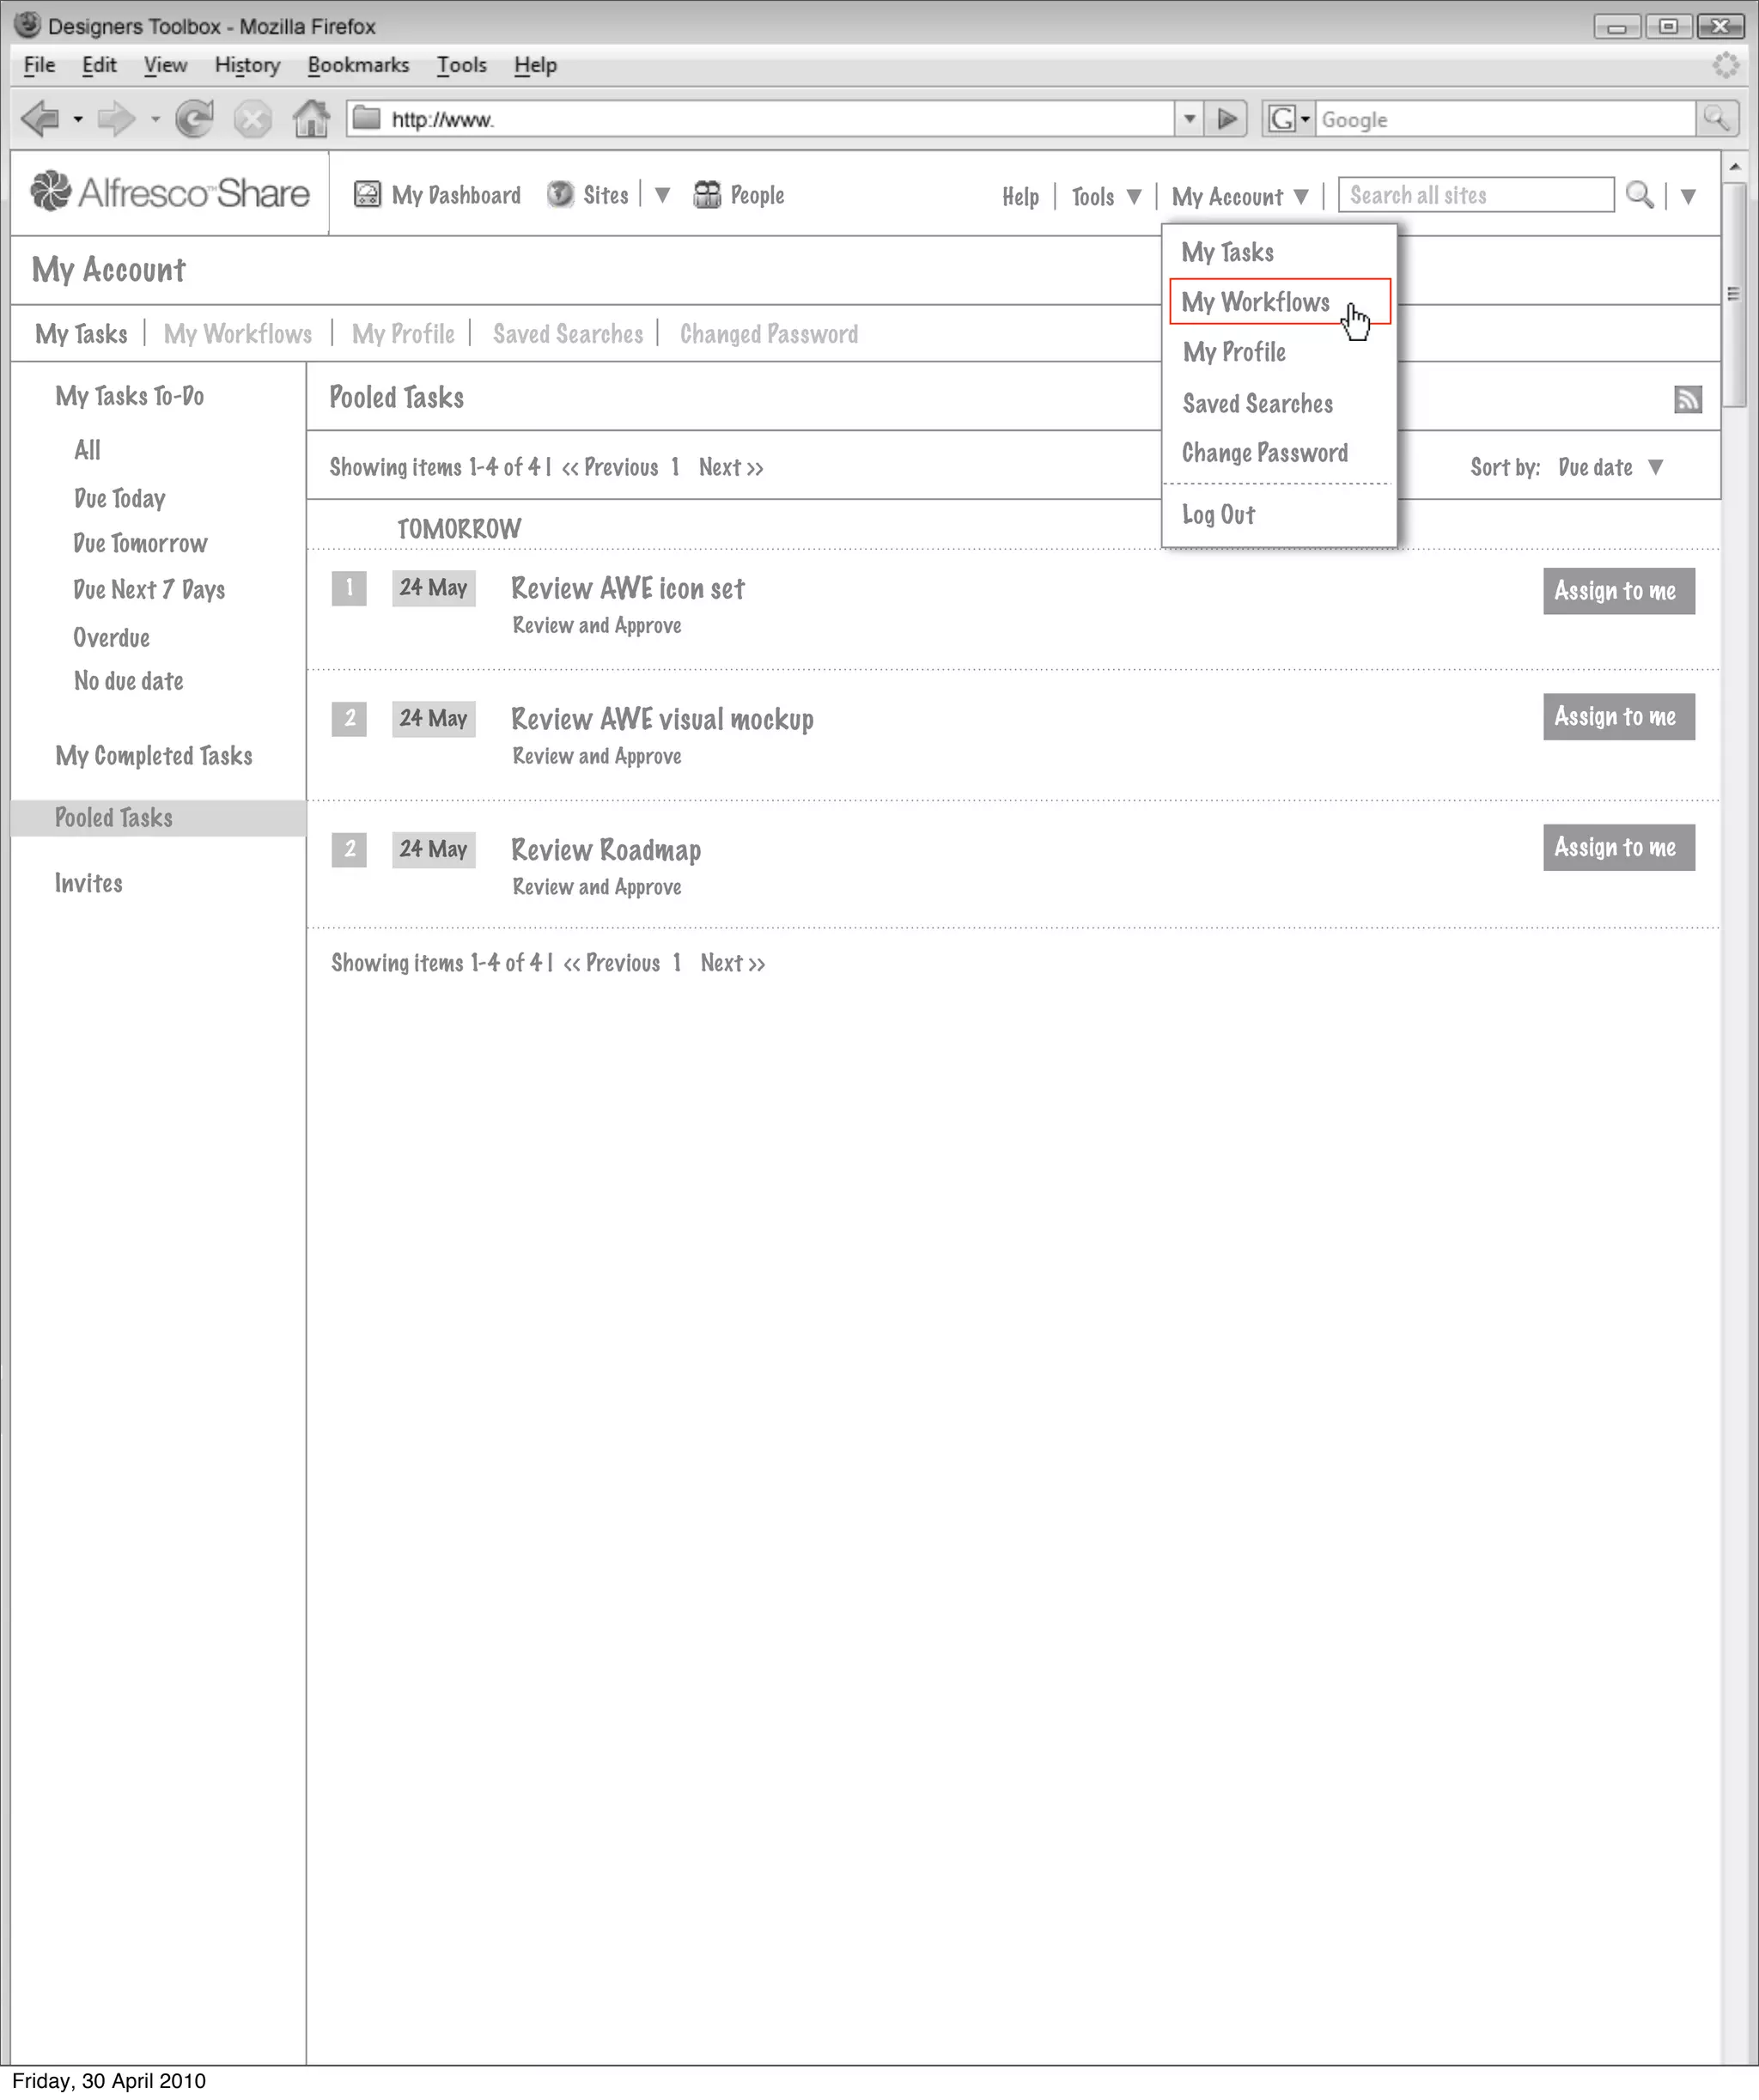Switch to the Saved Searches tab
The image size is (1759, 2100).
567,334
